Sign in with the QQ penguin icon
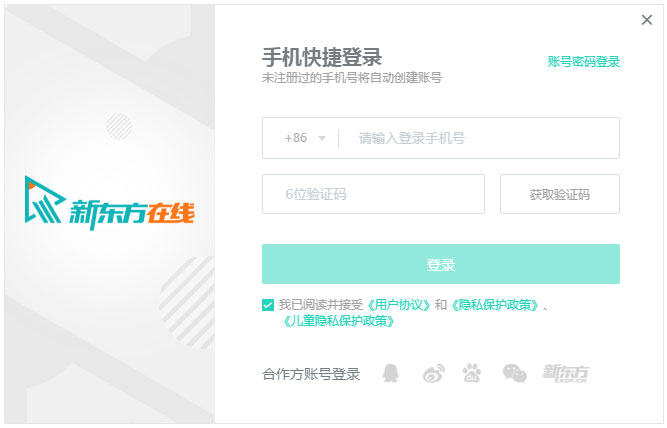The image size is (667, 428). (391, 374)
